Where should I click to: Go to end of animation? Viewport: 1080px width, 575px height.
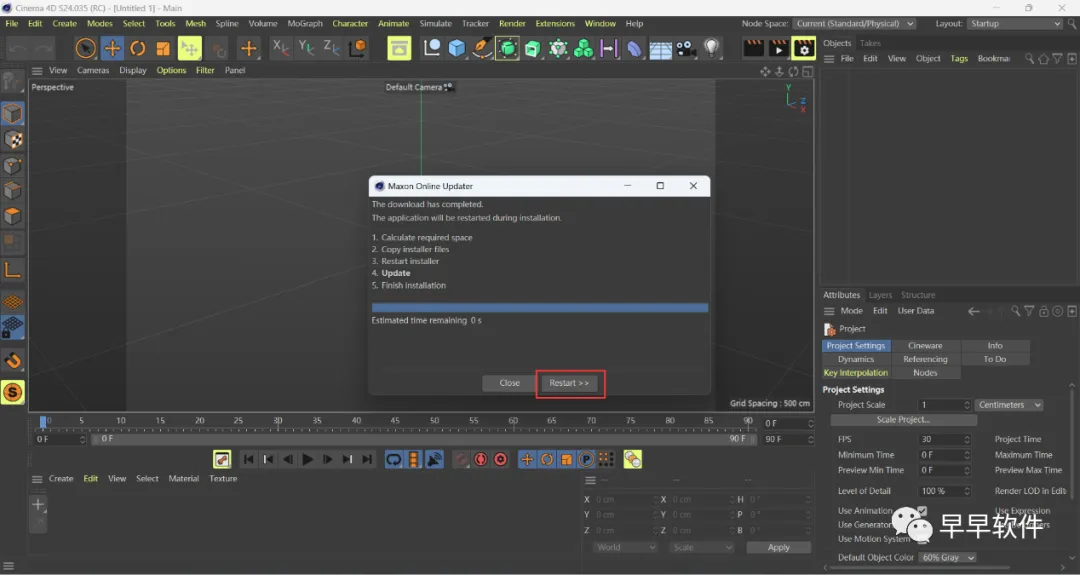[367, 459]
